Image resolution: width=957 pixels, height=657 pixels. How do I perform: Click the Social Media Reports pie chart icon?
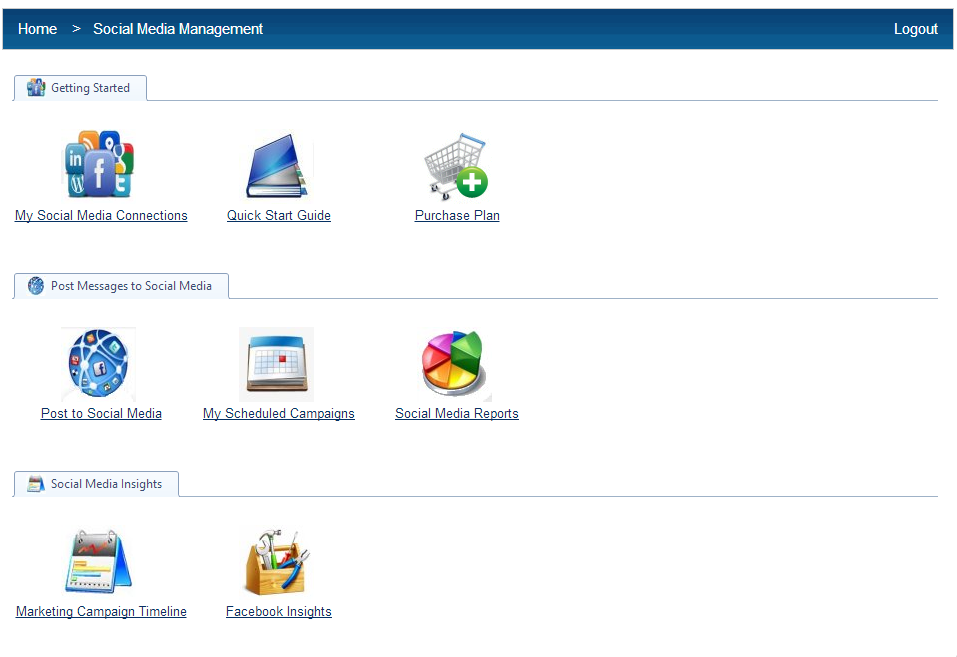[456, 365]
